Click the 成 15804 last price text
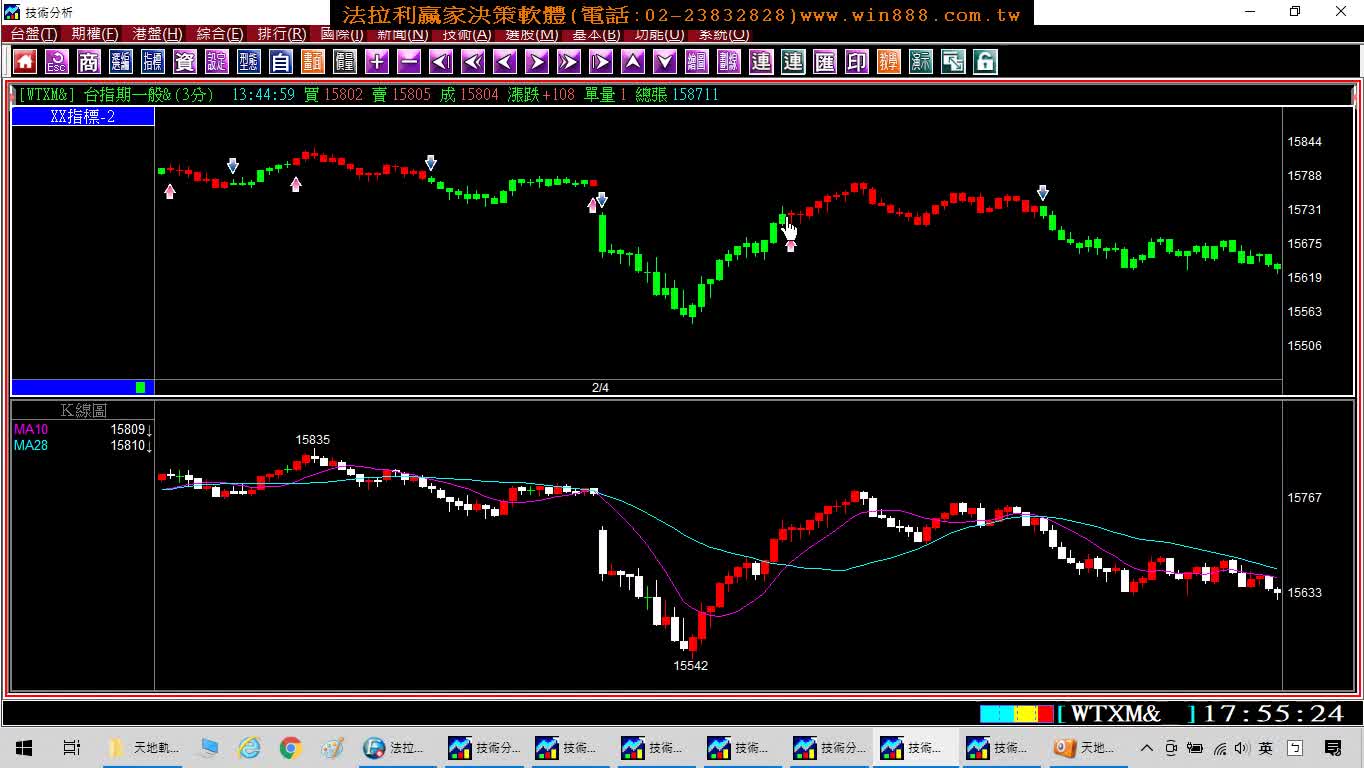The height and width of the screenshot is (768, 1364). [x=469, y=94]
